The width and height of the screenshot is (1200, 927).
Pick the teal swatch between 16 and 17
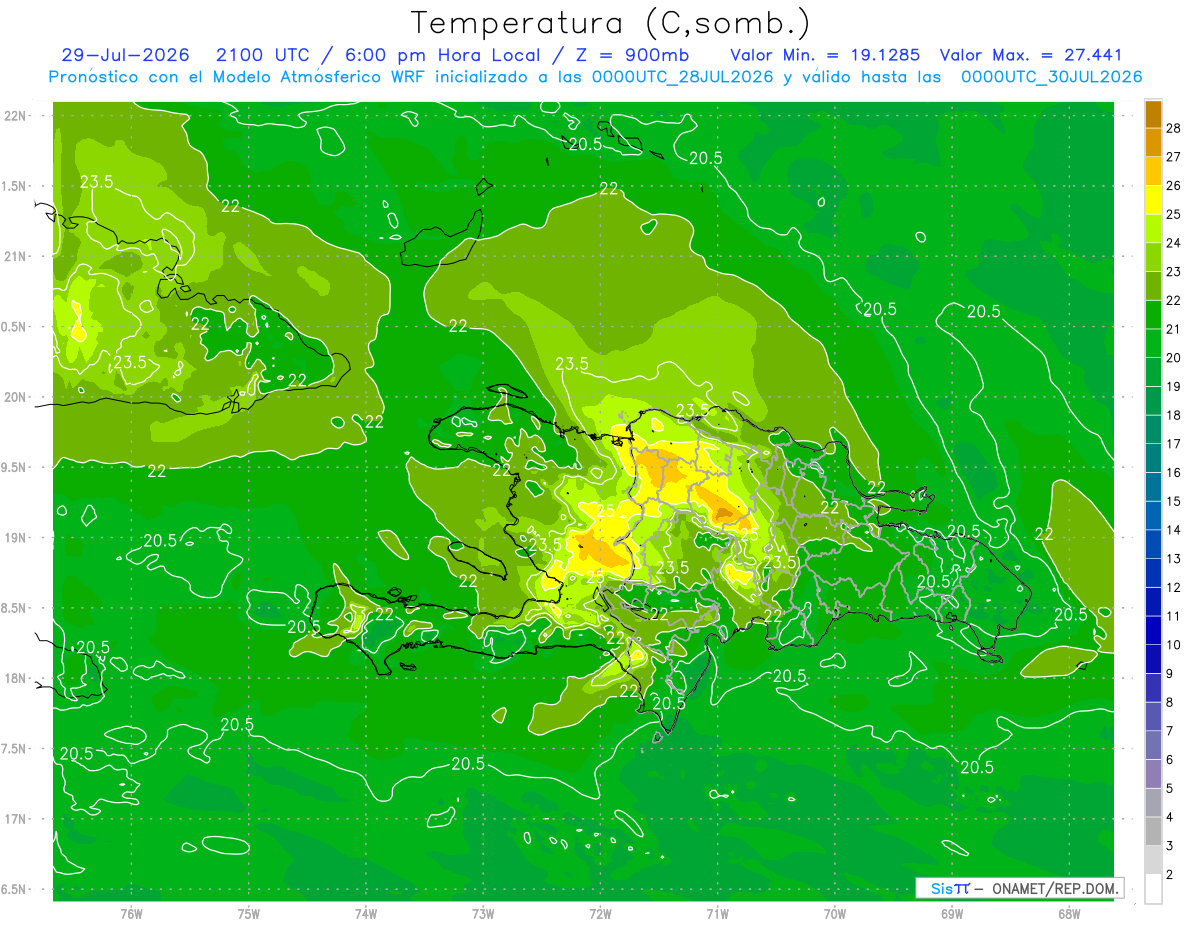coord(1153,459)
